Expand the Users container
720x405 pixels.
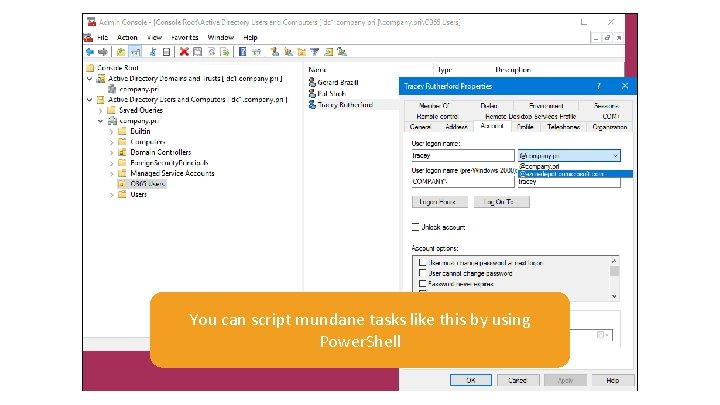click(112, 195)
